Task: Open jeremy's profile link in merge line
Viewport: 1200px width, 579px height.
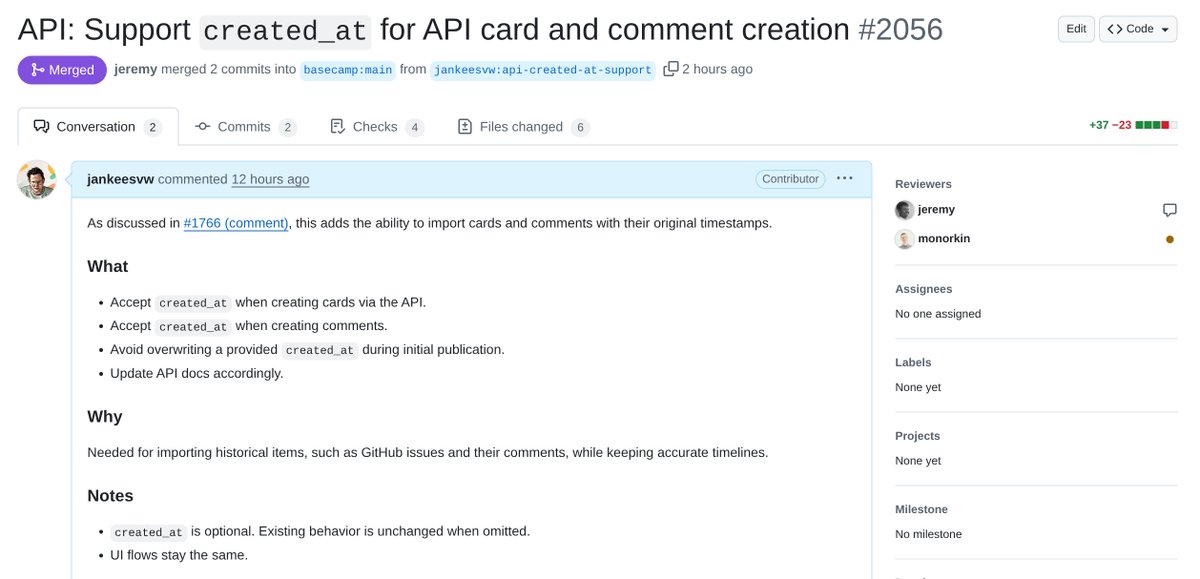Action: 136,70
